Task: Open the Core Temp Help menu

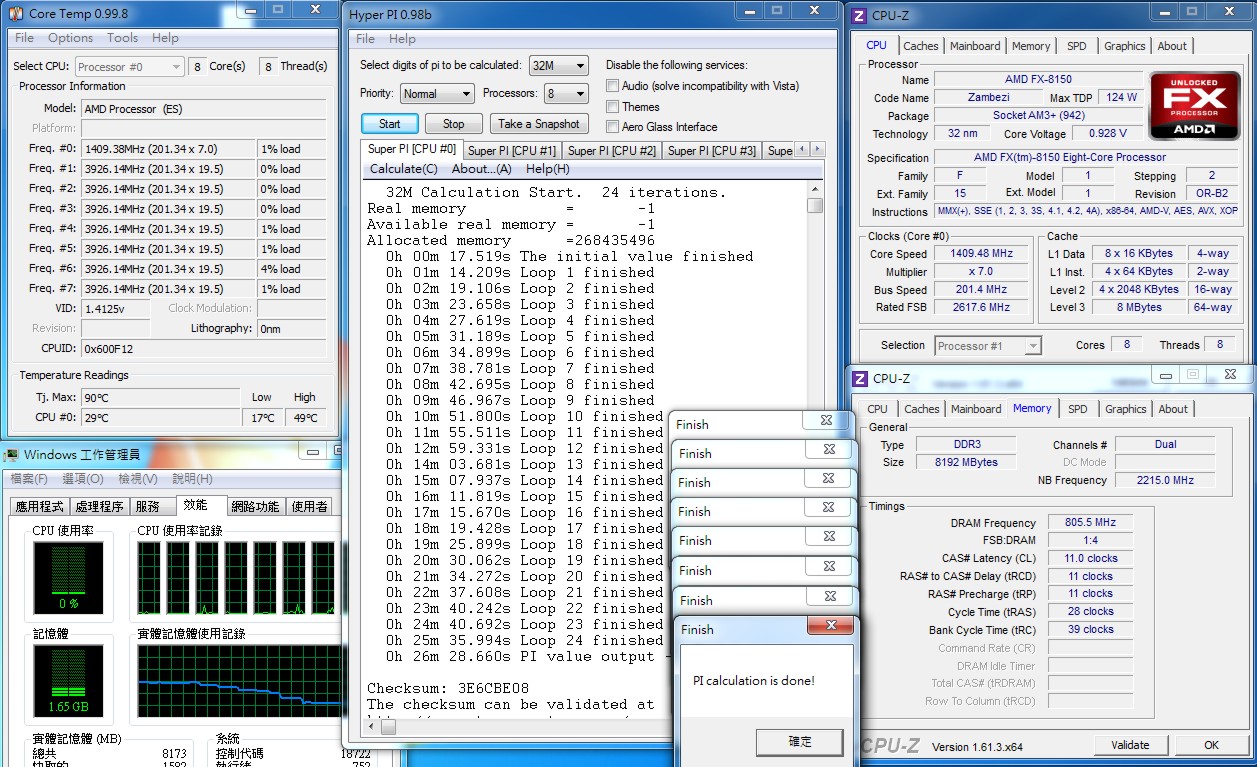Action: (166, 38)
